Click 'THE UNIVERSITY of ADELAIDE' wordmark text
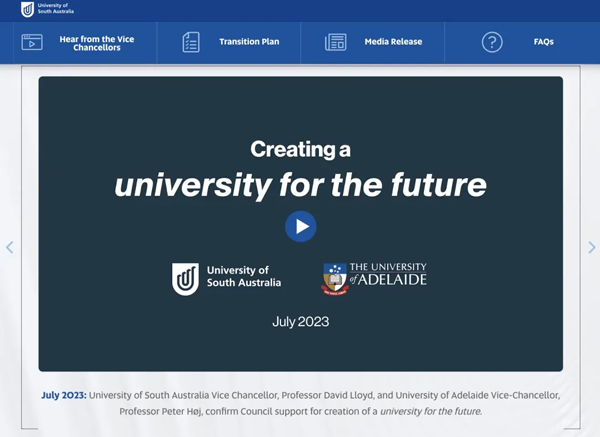600x437 pixels. [388, 275]
